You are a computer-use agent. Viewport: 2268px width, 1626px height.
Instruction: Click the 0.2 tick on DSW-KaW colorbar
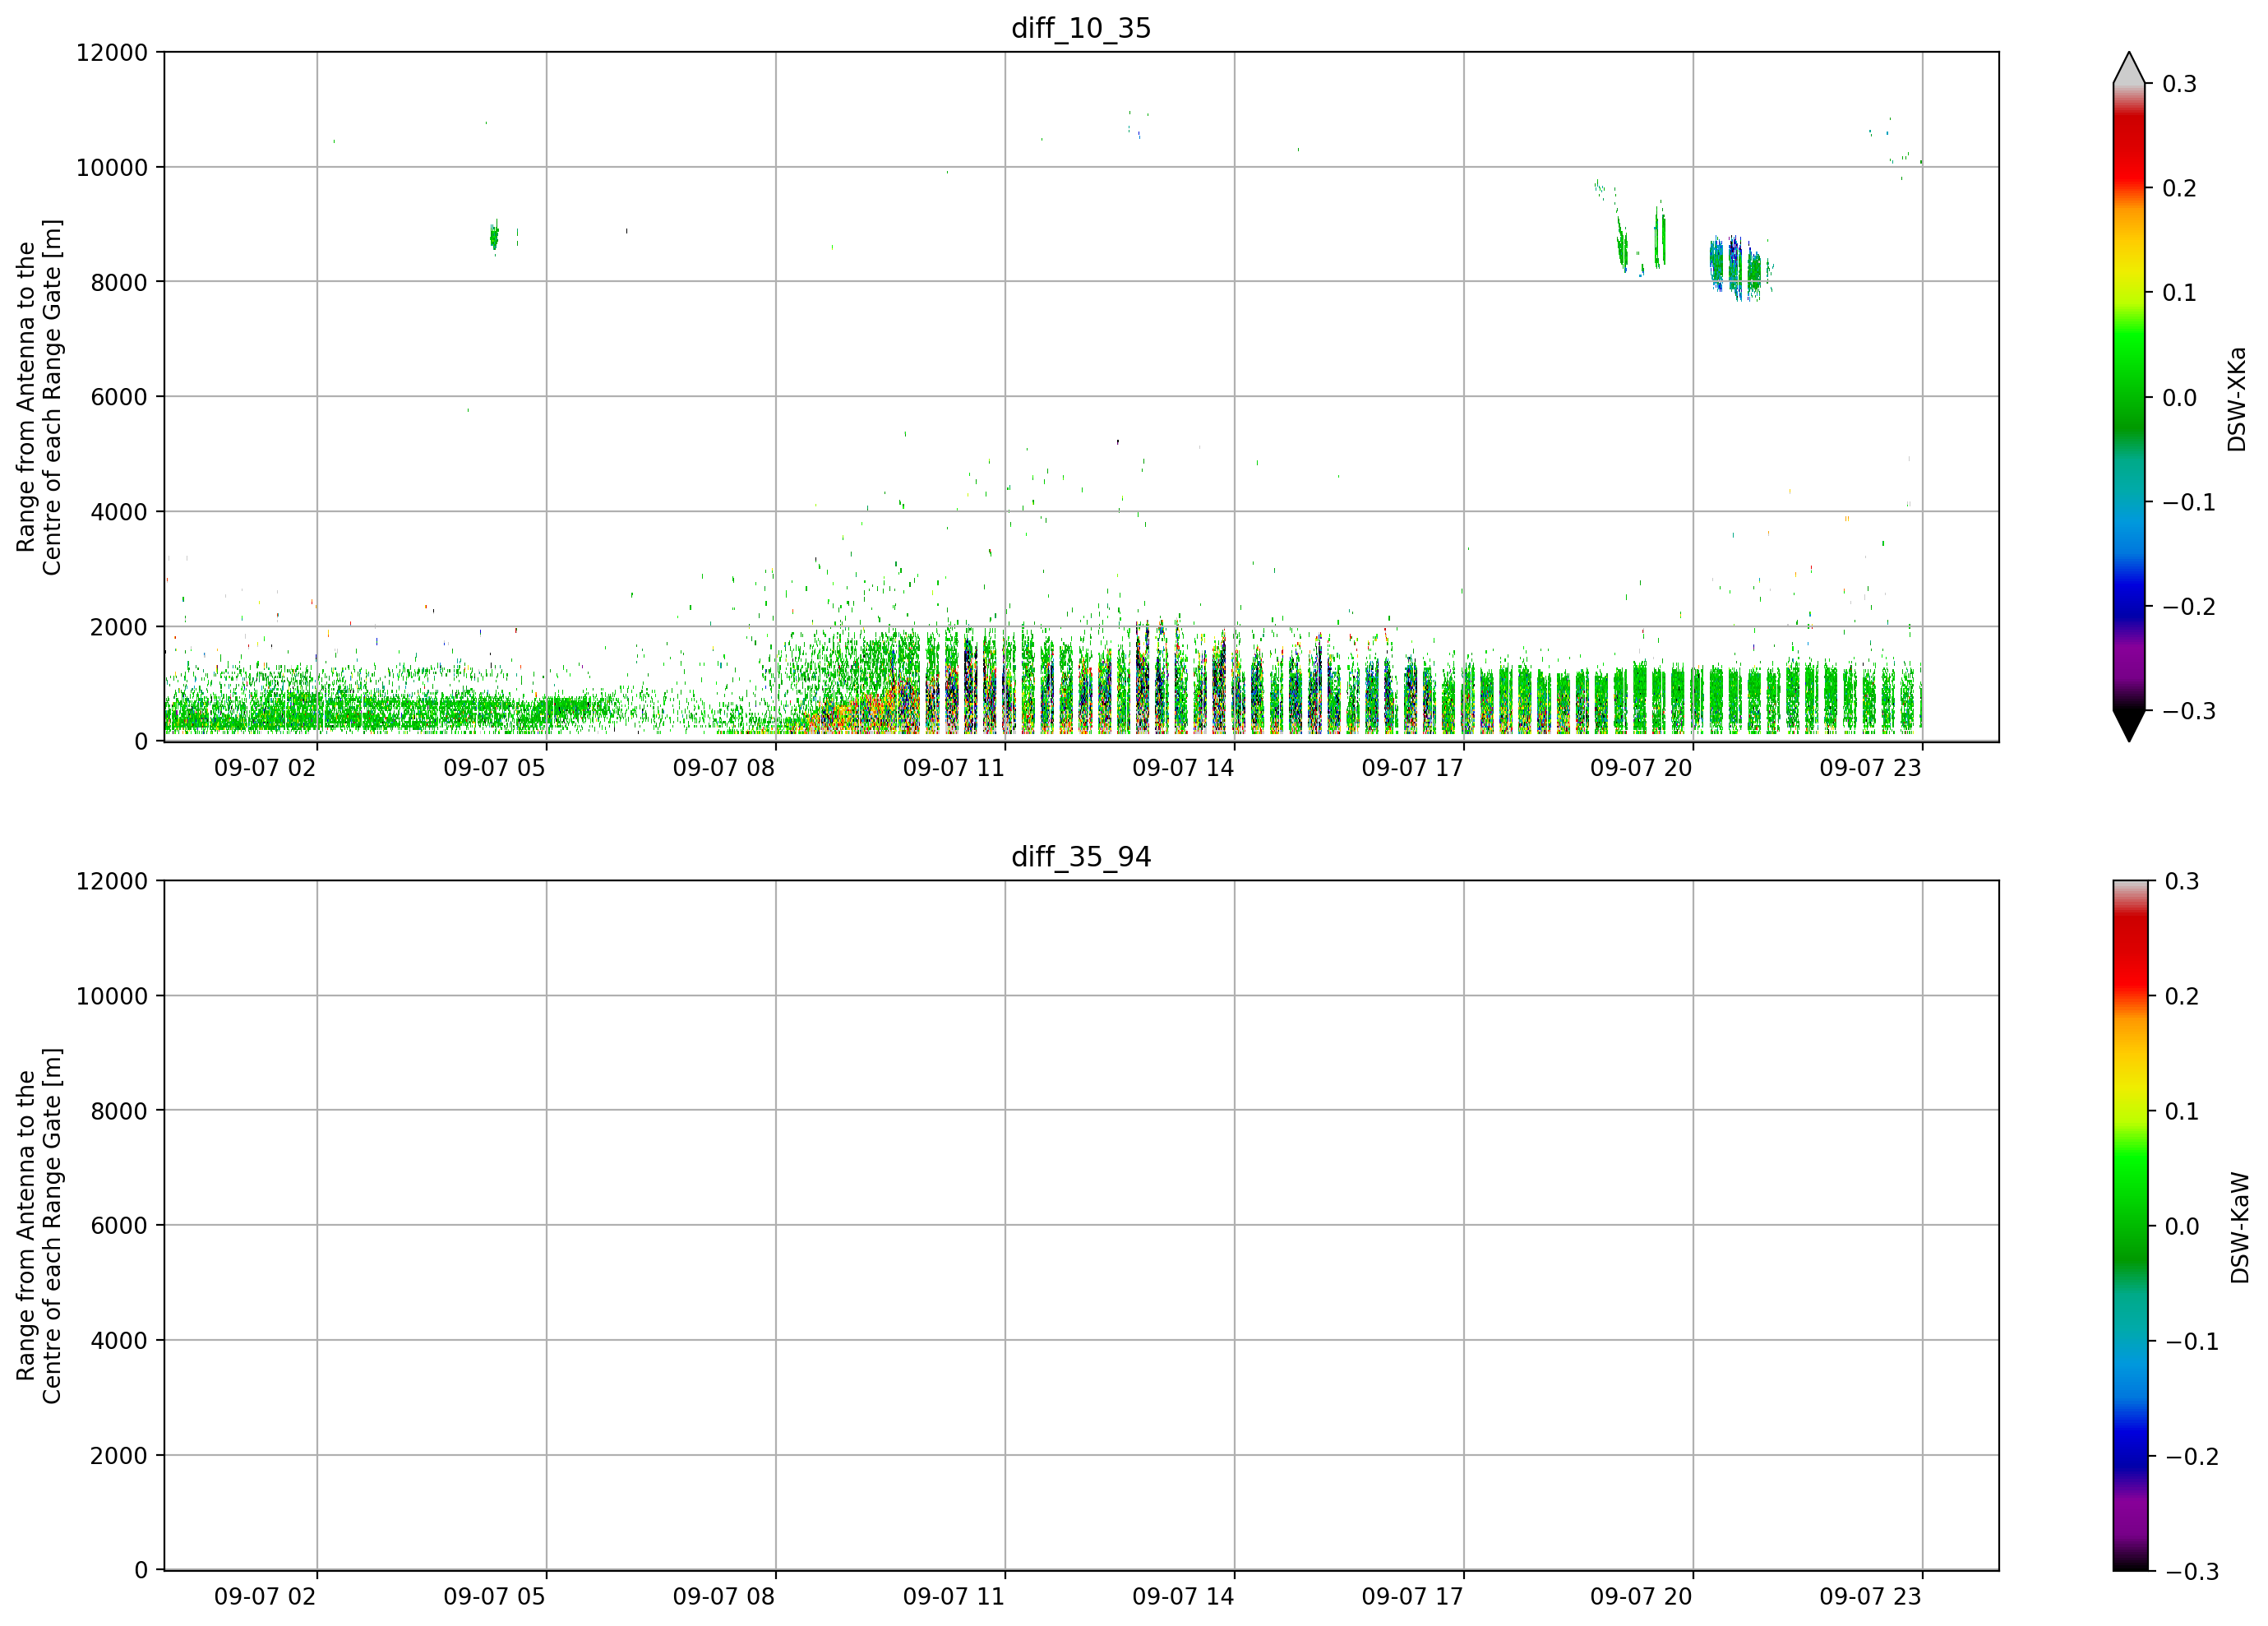coord(2181,996)
